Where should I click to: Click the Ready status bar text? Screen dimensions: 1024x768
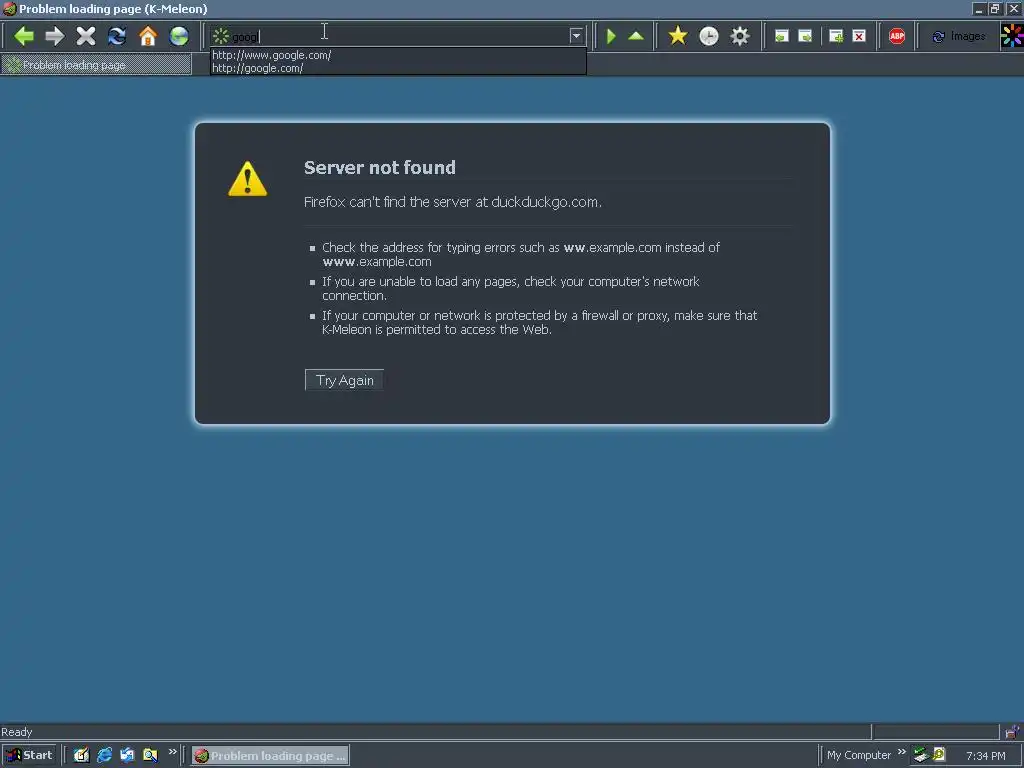(x=16, y=732)
